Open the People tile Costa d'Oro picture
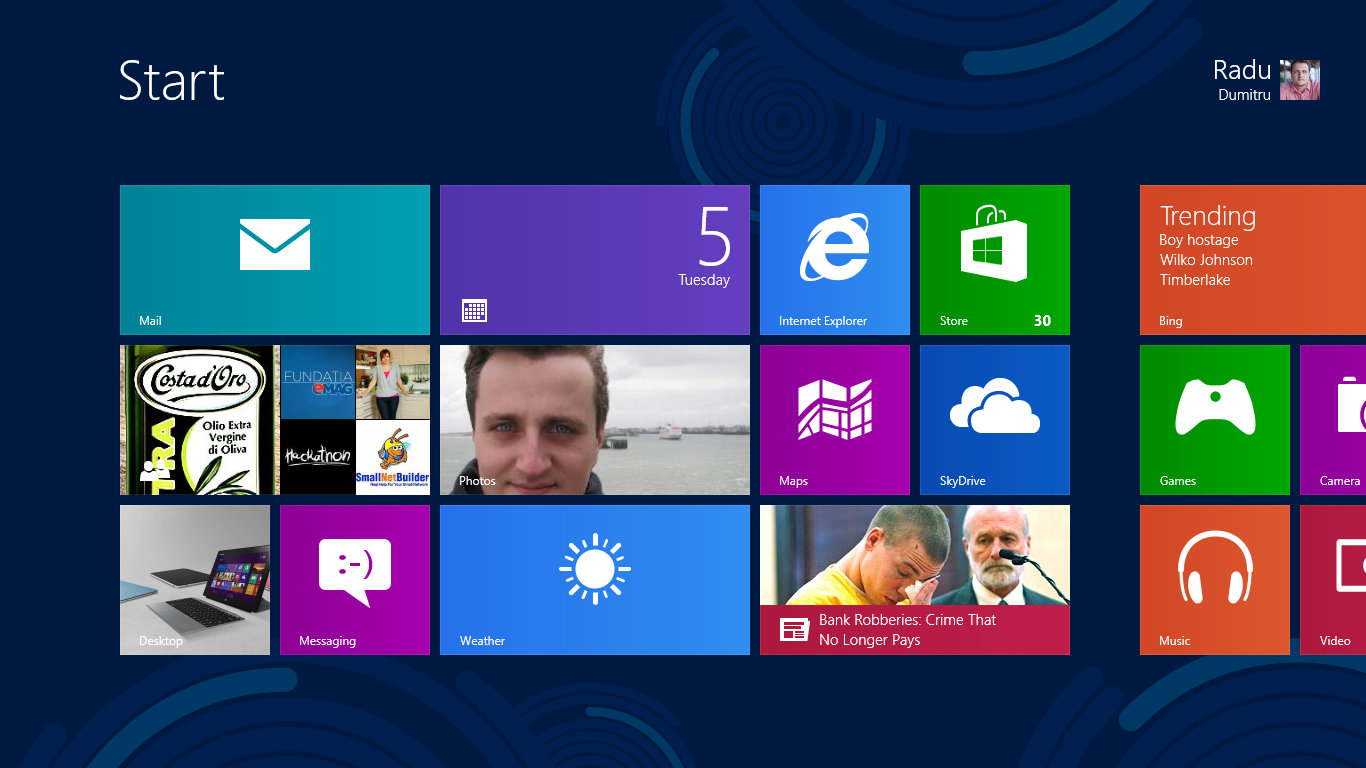The width and height of the screenshot is (1366, 768). (x=200, y=420)
